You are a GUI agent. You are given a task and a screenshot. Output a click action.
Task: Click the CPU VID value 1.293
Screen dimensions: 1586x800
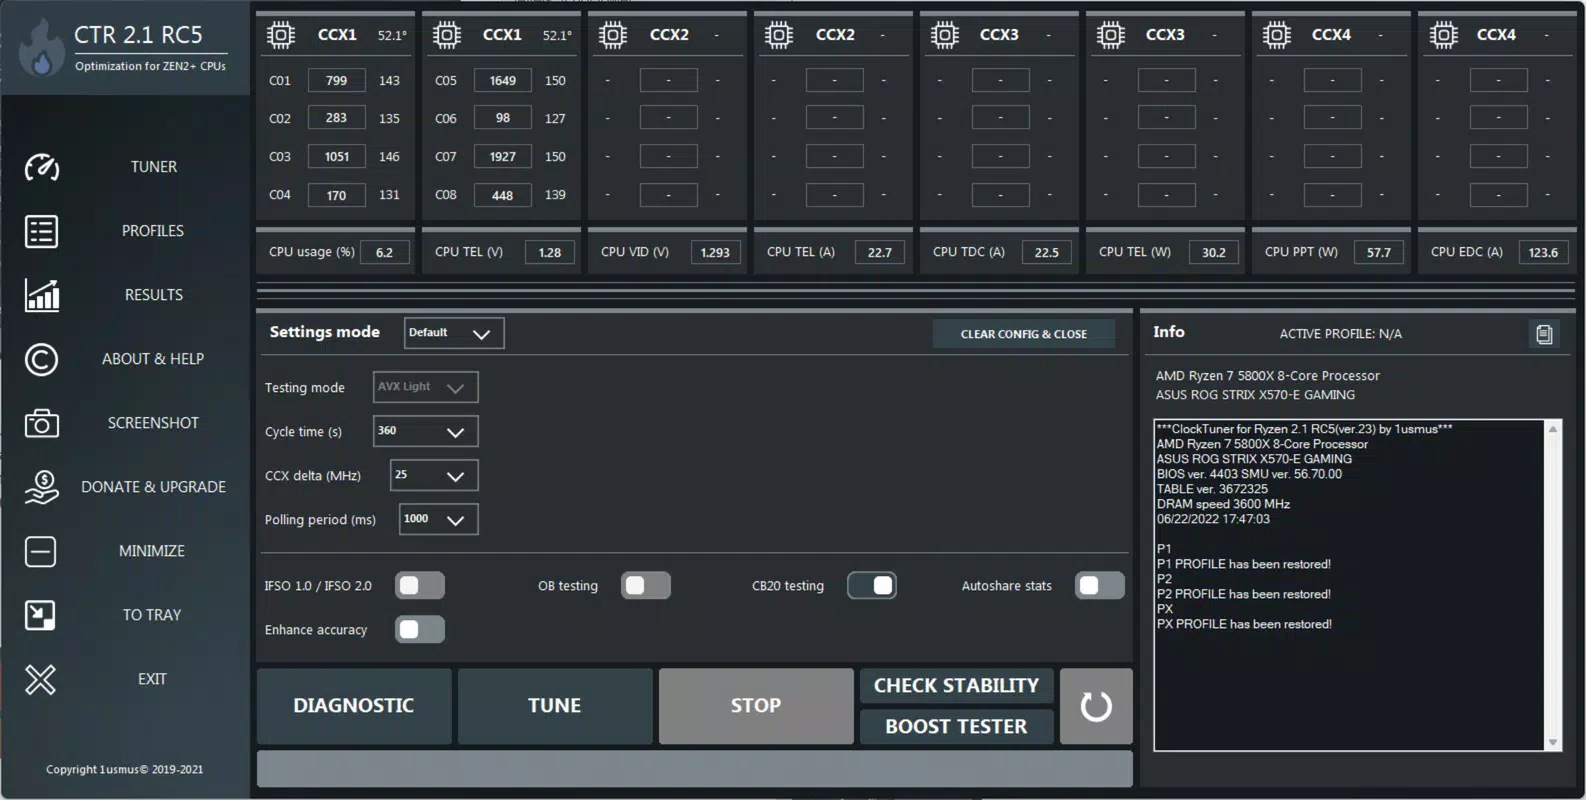click(715, 252)
